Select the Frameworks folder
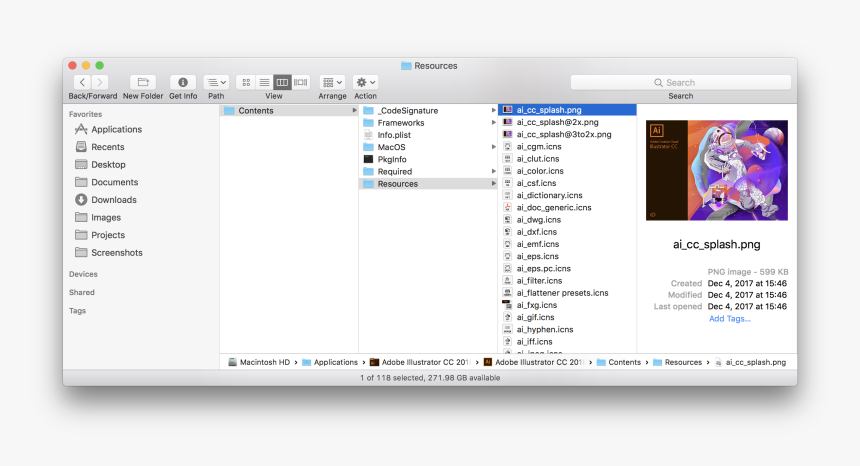Image resolution: width=860 pixels, height=466 pixels. click(428, 123)
